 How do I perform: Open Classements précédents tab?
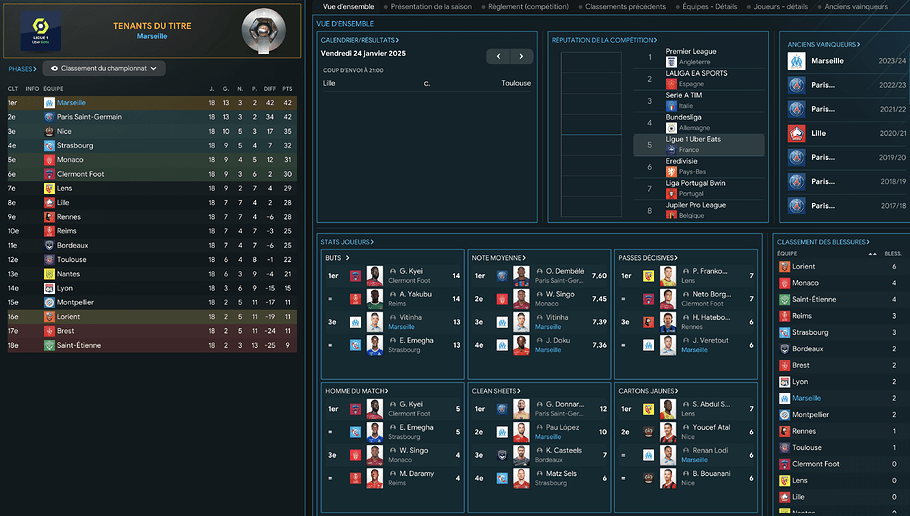tap(625, 7)
